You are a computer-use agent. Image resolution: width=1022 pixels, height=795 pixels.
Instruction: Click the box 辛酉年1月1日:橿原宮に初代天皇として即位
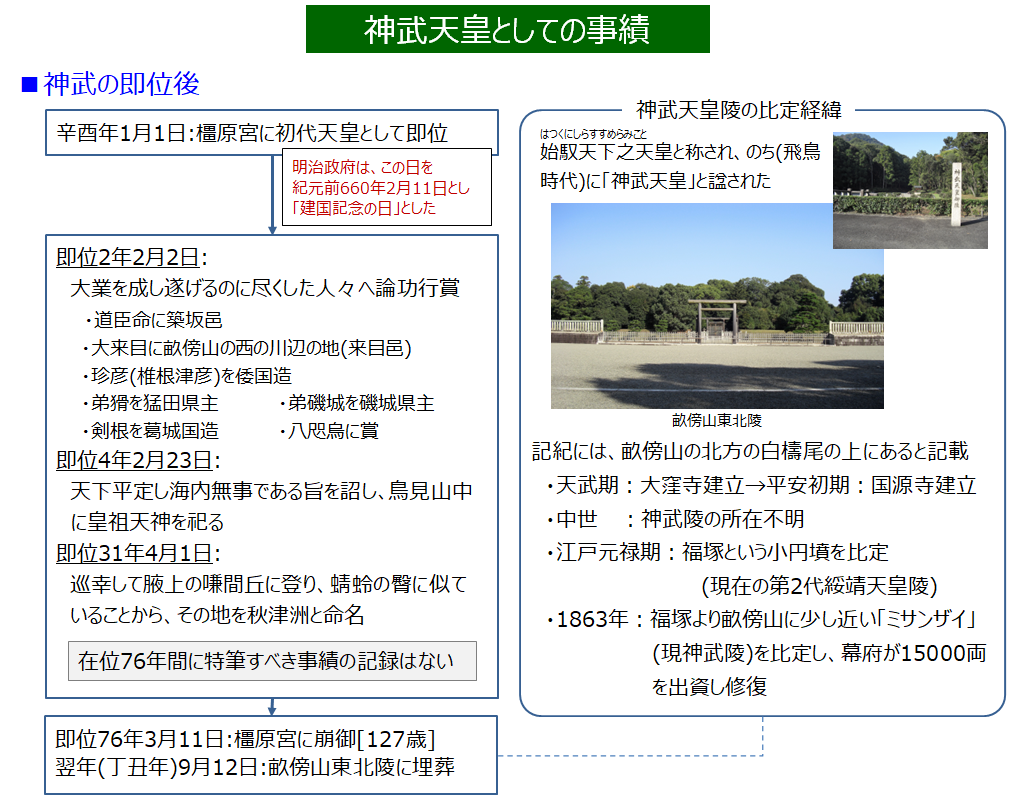click(272, 132)
